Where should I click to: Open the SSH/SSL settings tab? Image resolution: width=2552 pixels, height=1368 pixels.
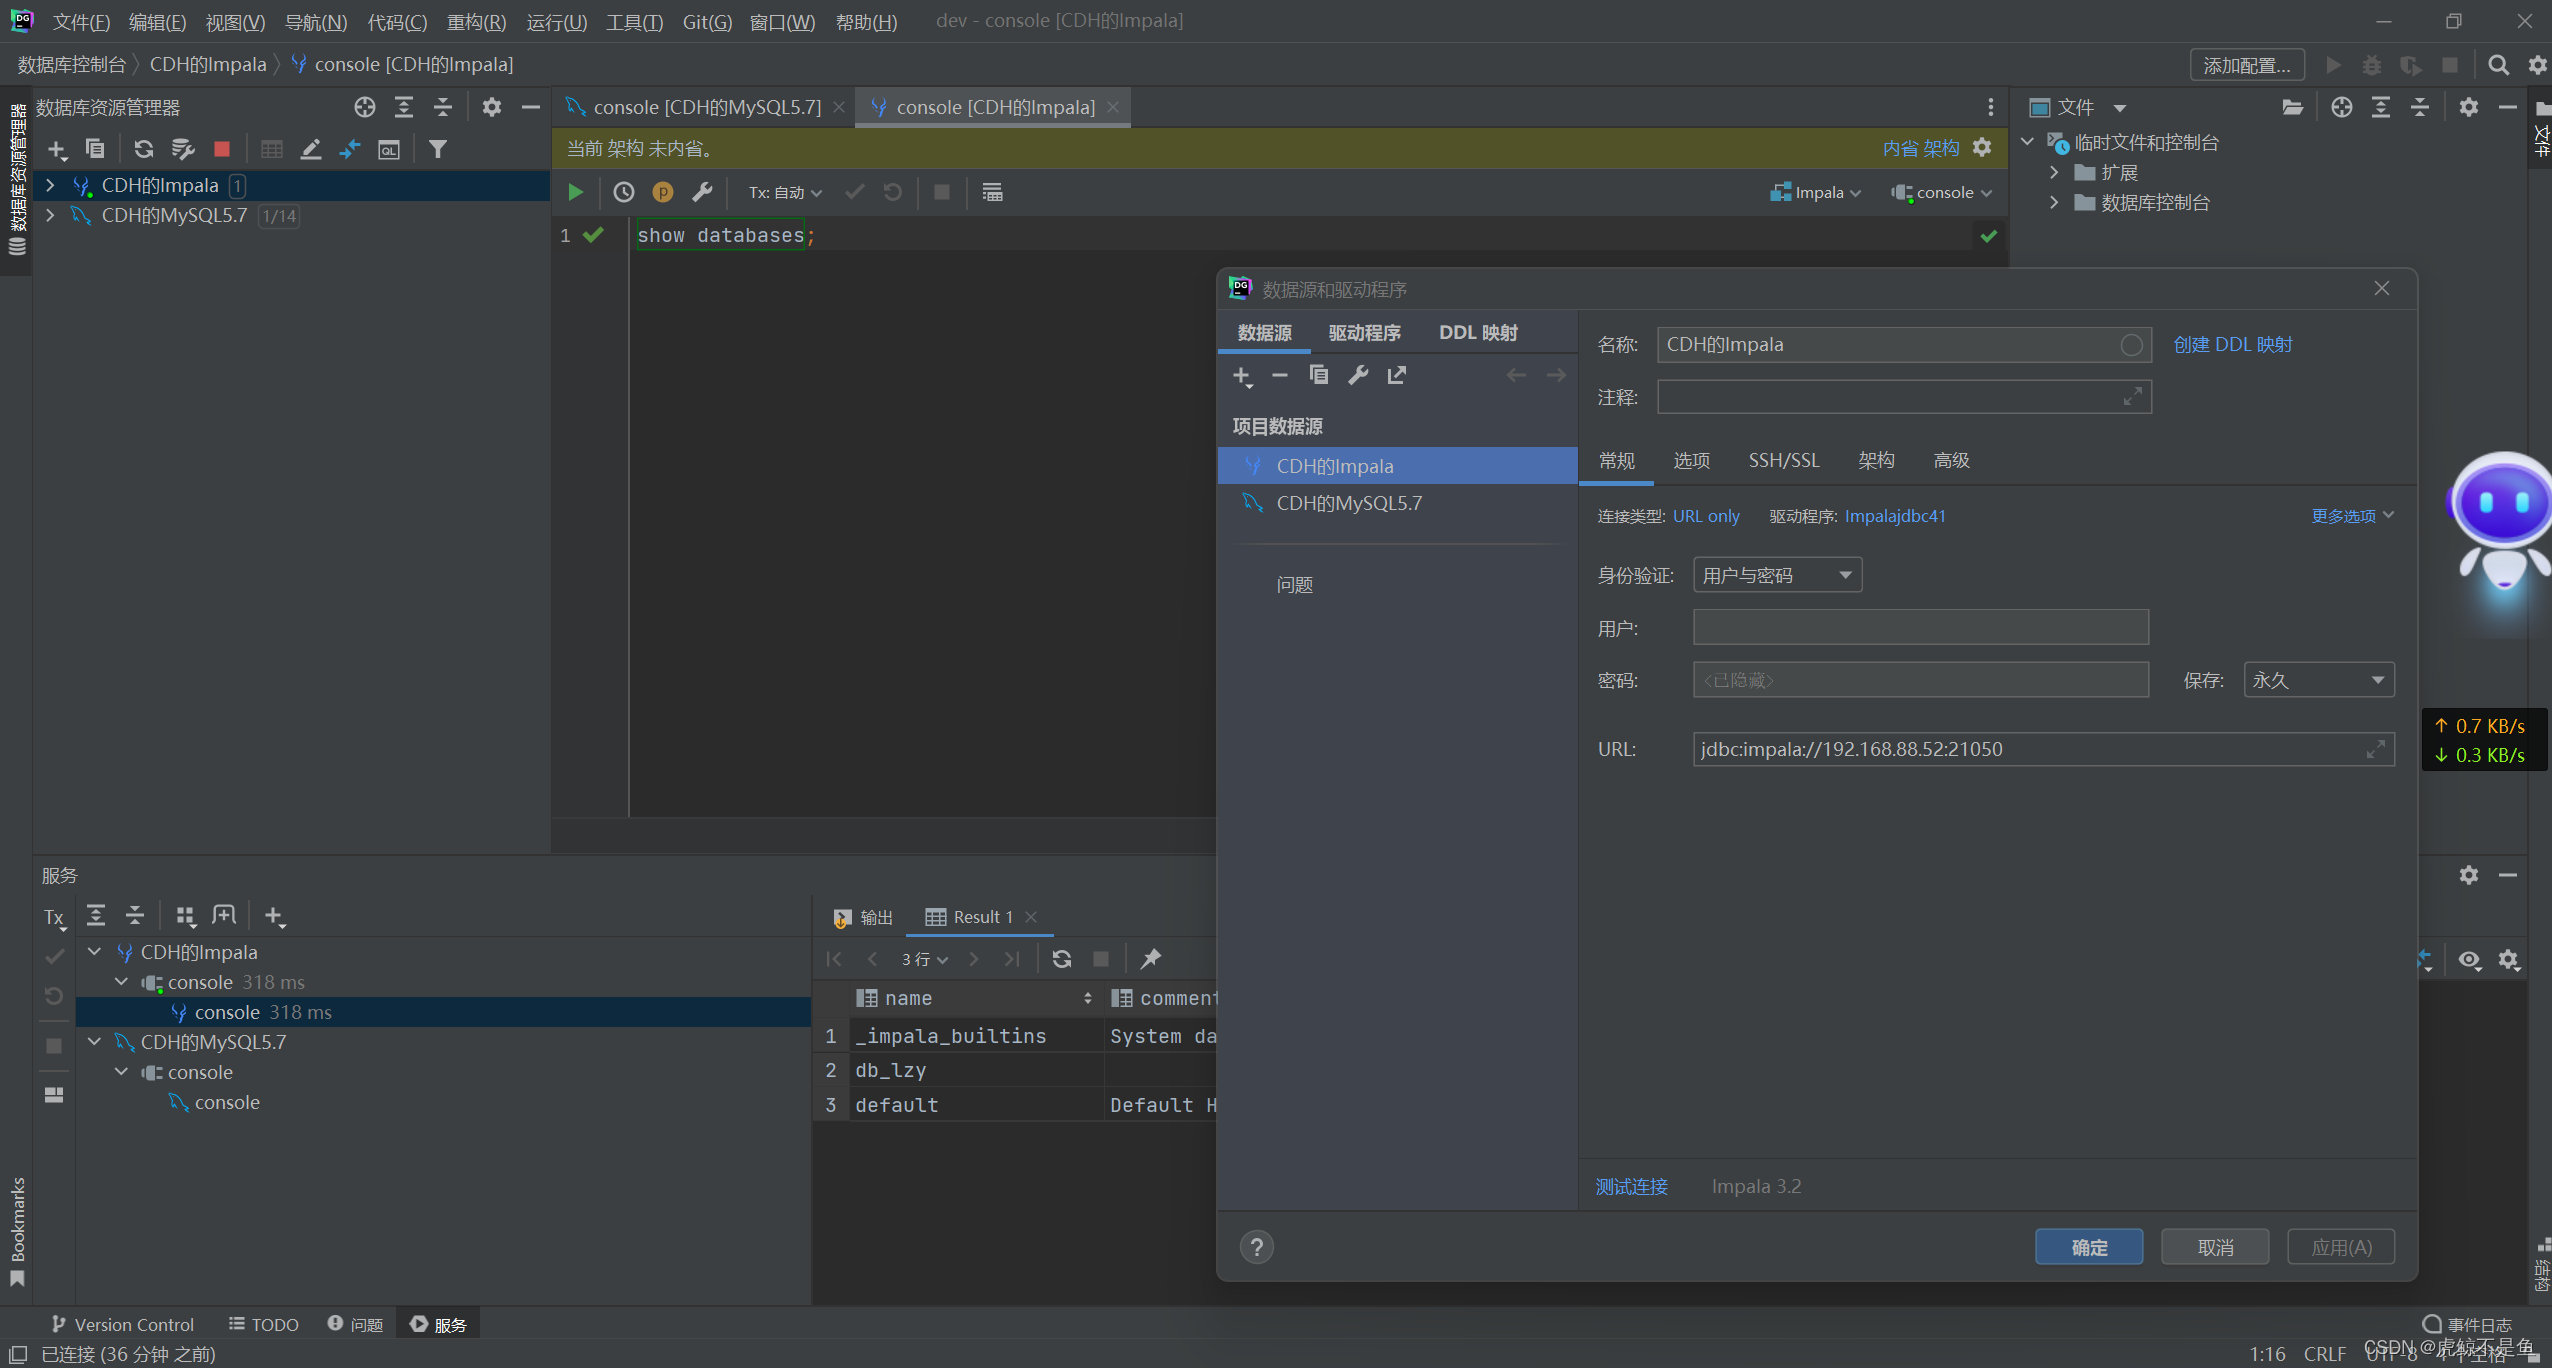point(1783,460)
